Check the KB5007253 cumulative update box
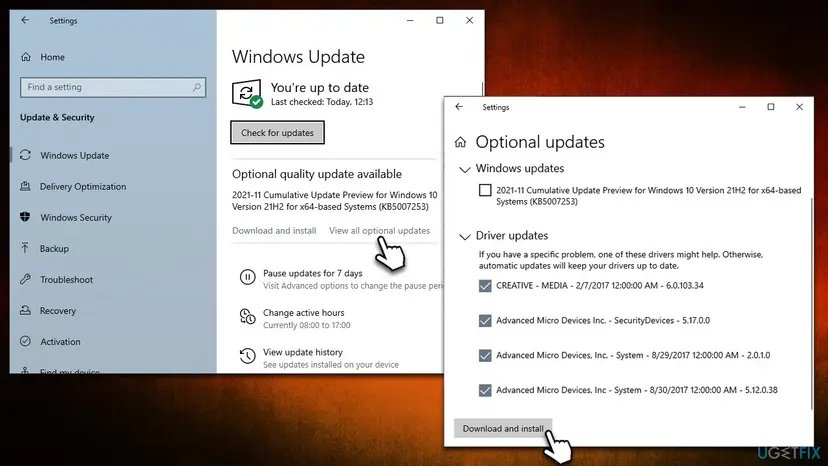 tap(485, 190)
